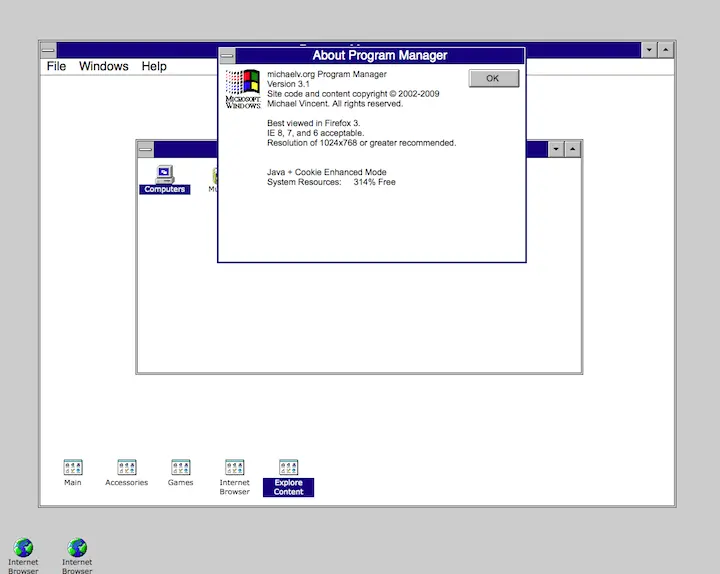This screenshot has width=720, height=574.
Task: Maximize the Program Manager window via up arrow
Action: (x=666, y=50)
